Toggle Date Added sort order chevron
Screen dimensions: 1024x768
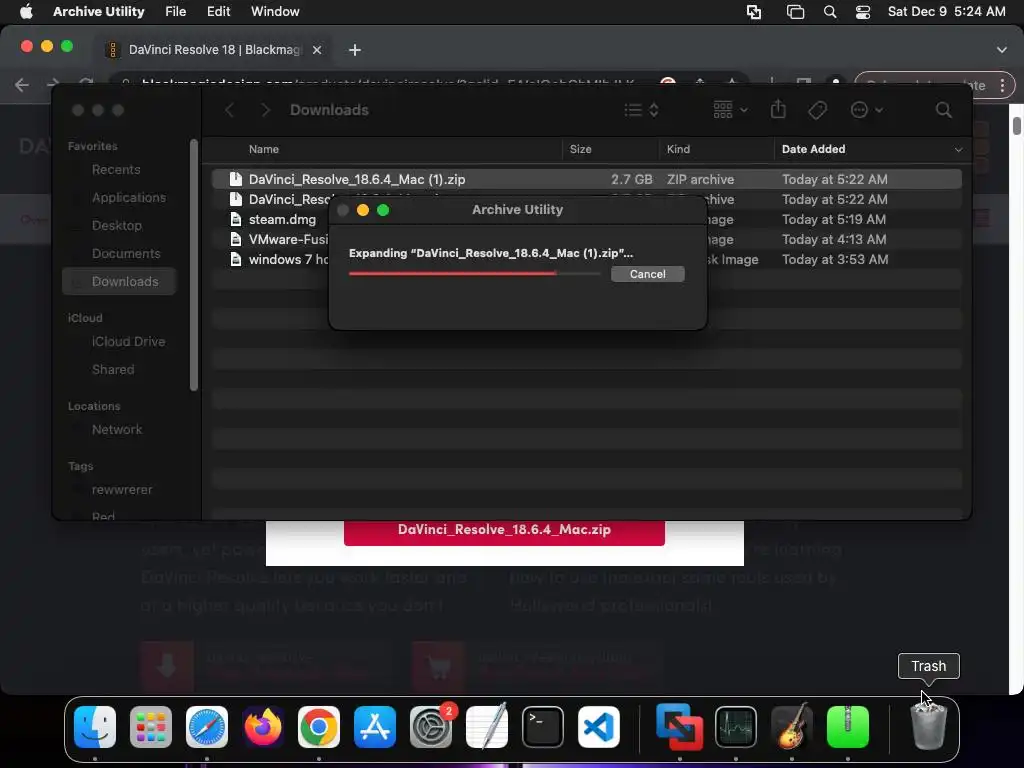tap(958, 150)
